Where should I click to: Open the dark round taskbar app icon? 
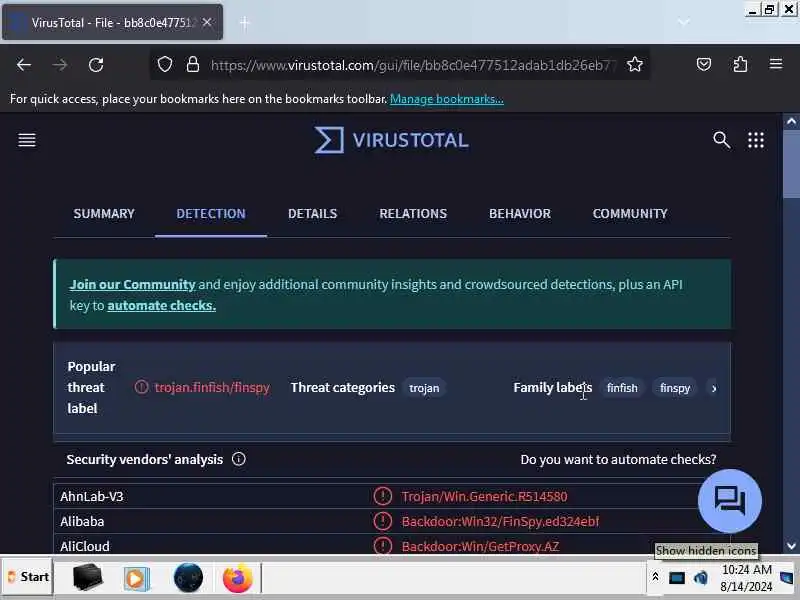tap(188, 578)
